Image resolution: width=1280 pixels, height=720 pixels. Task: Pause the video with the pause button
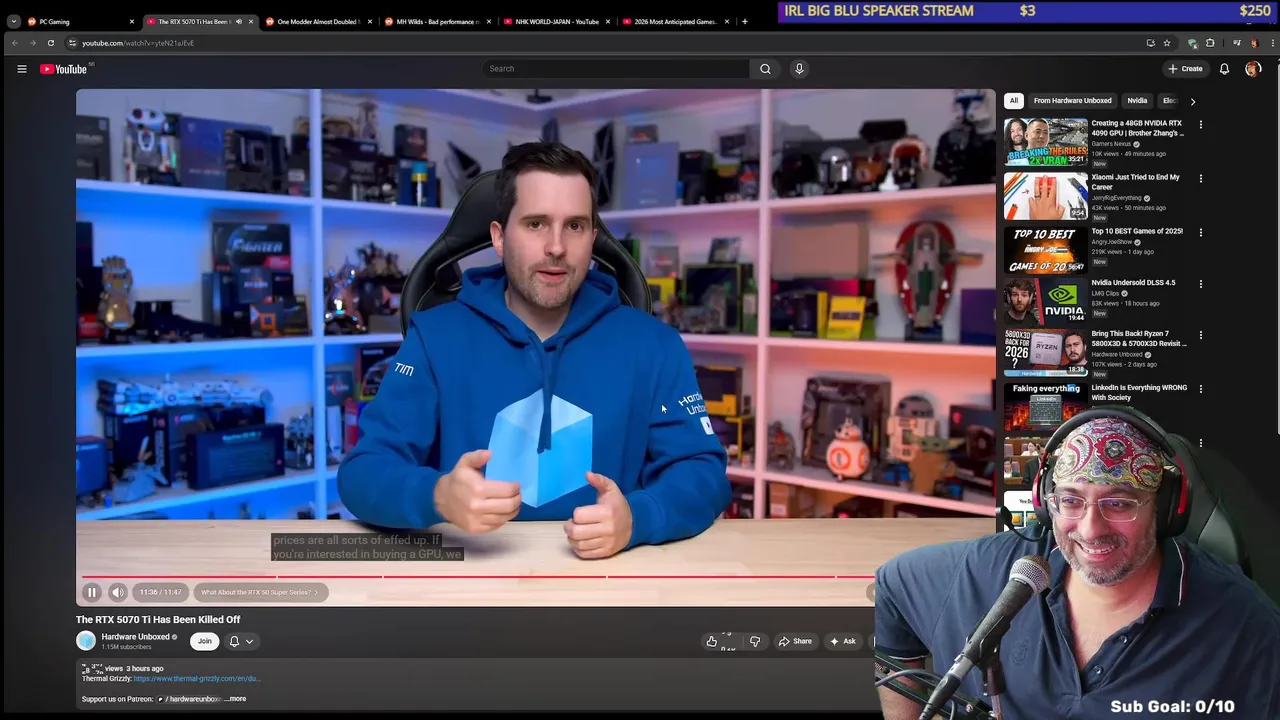[x=91, y=592]
